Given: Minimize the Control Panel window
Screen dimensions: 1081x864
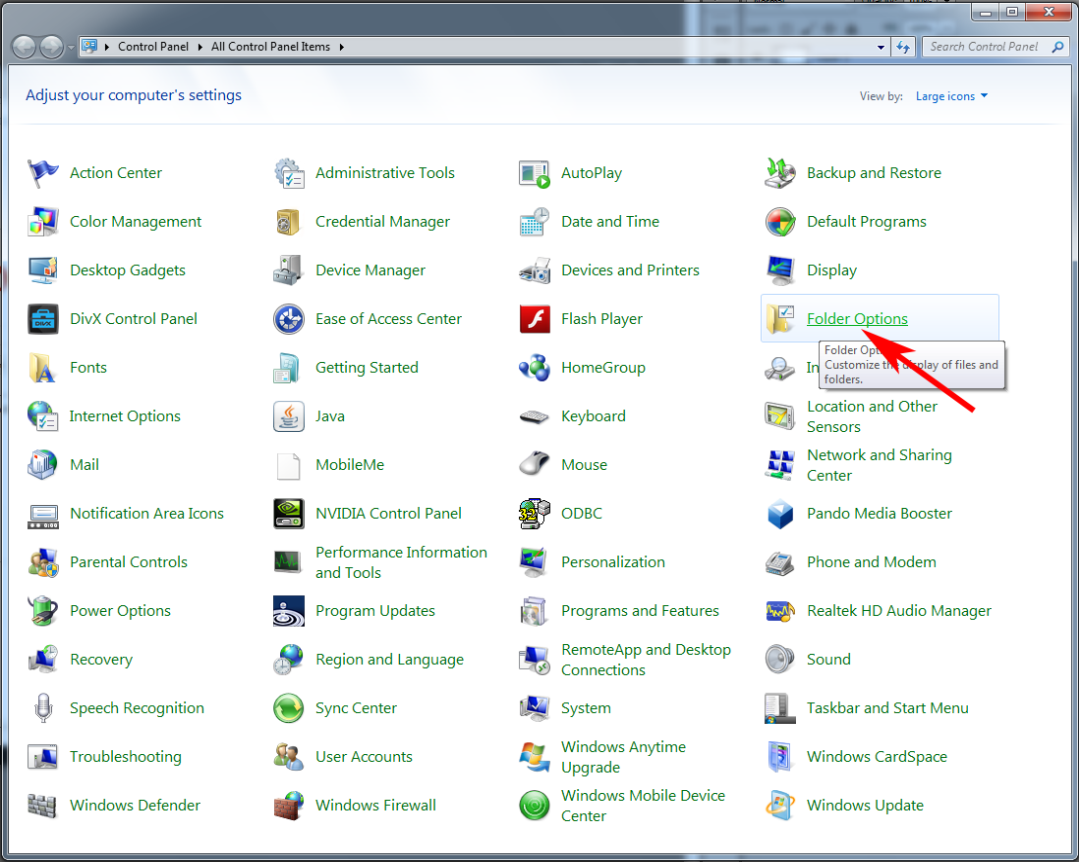Looking at the screenshot, I should point(986,12).
